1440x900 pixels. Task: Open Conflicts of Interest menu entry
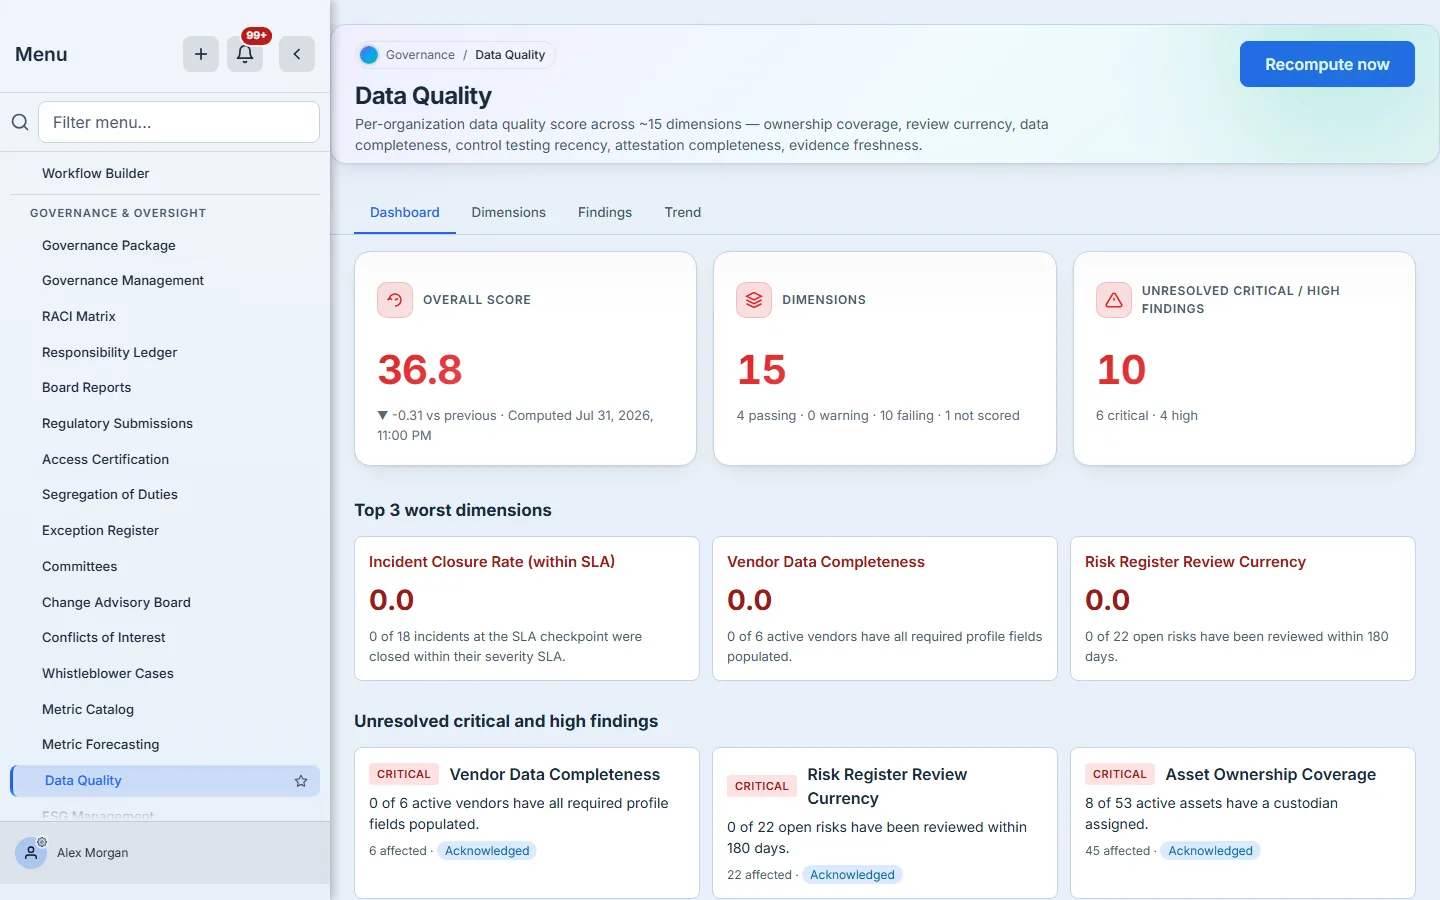[x=165, y=638]
